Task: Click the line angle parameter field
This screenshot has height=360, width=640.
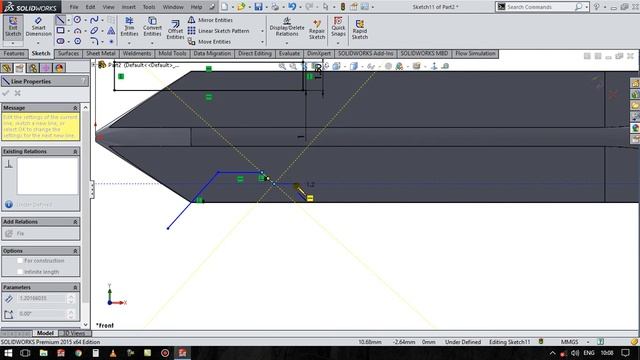Action: coord(41,314)
